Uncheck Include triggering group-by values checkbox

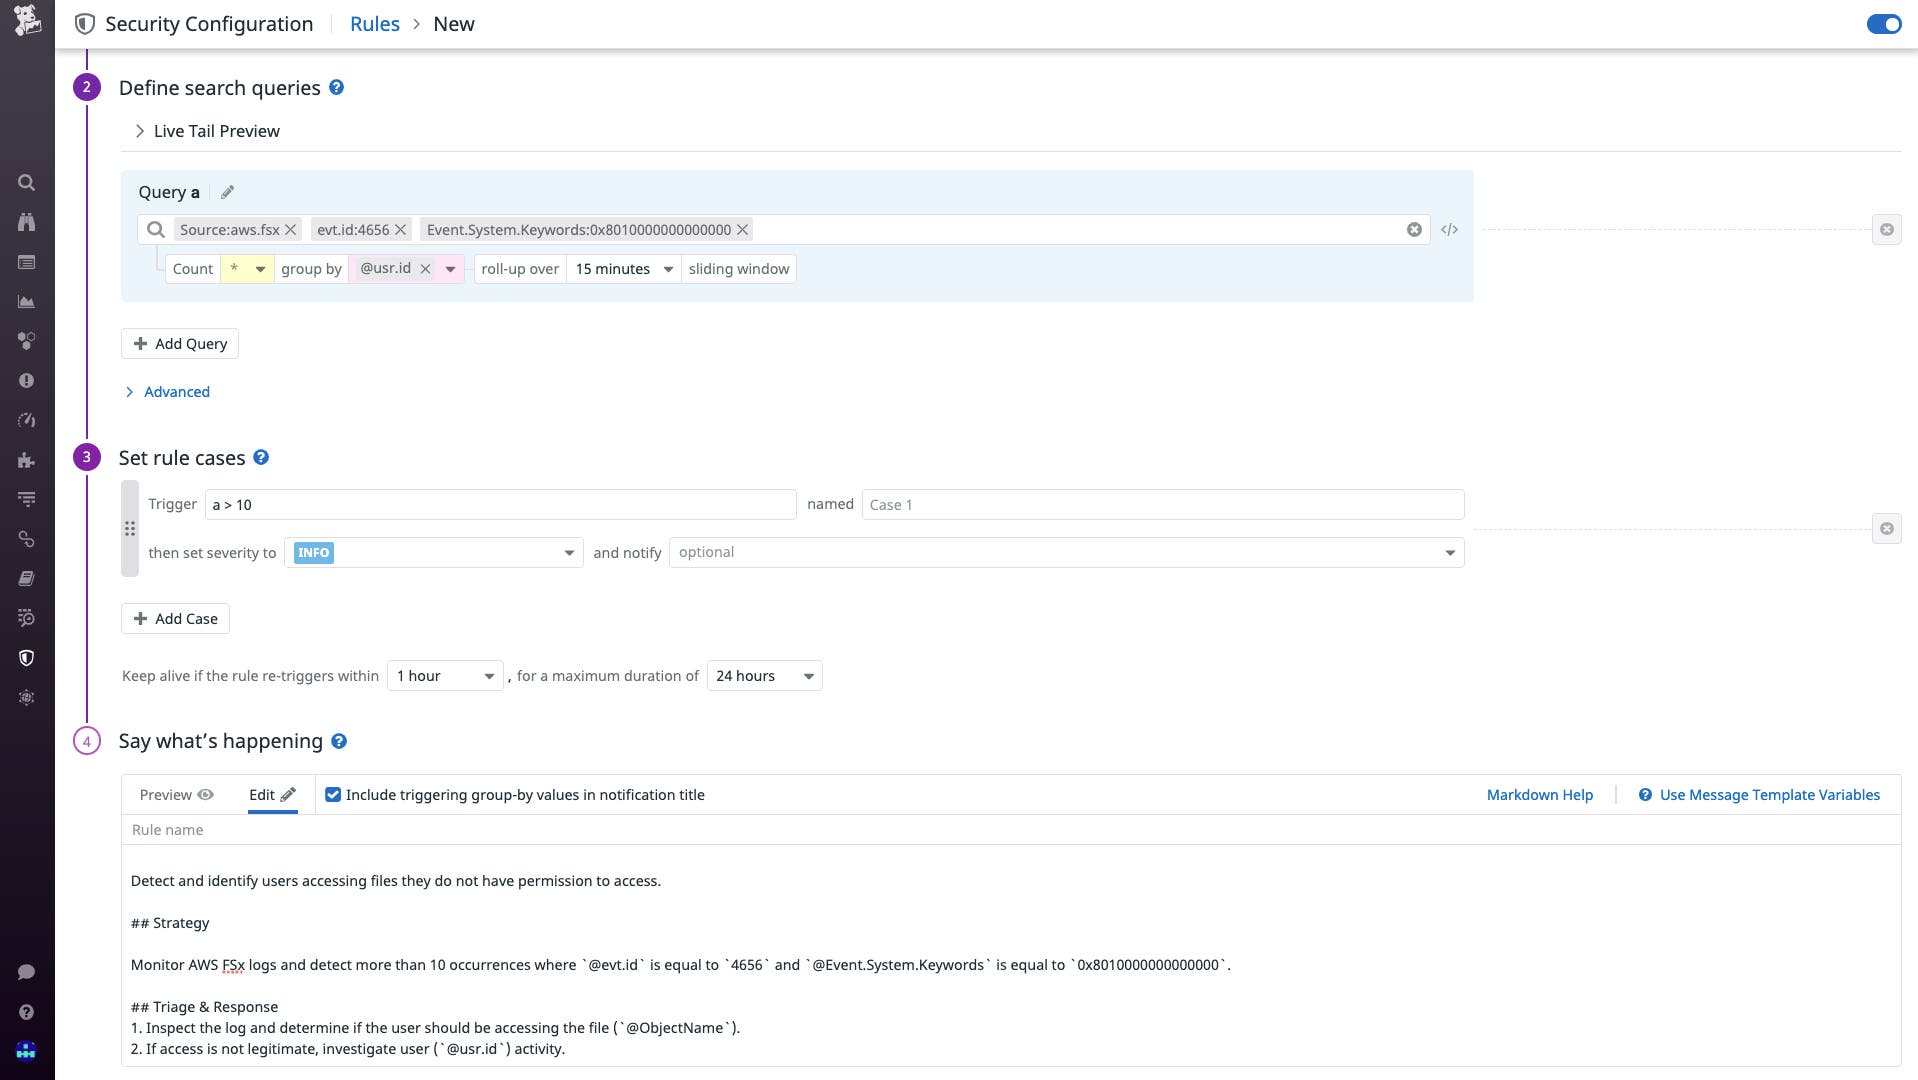(333, 794)
